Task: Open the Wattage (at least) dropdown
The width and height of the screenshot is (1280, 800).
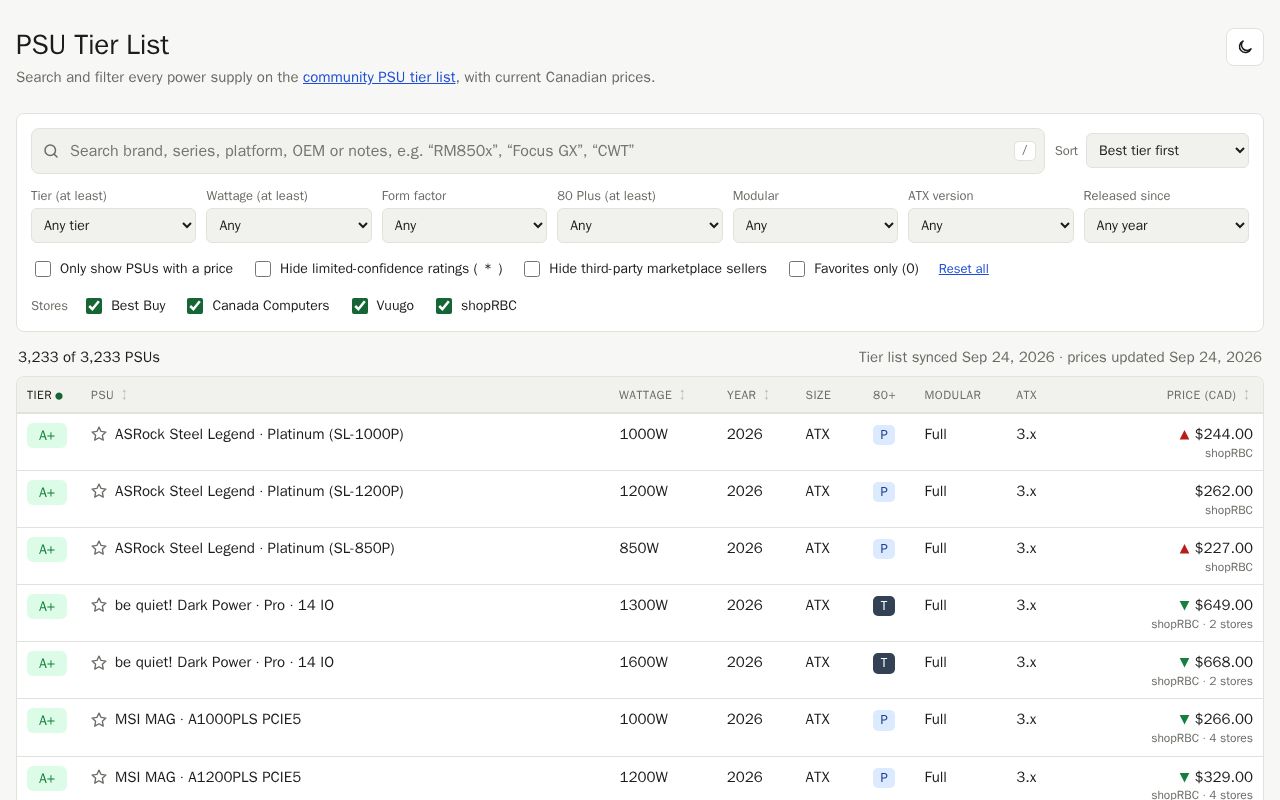Action: click(x=289, y=225)
